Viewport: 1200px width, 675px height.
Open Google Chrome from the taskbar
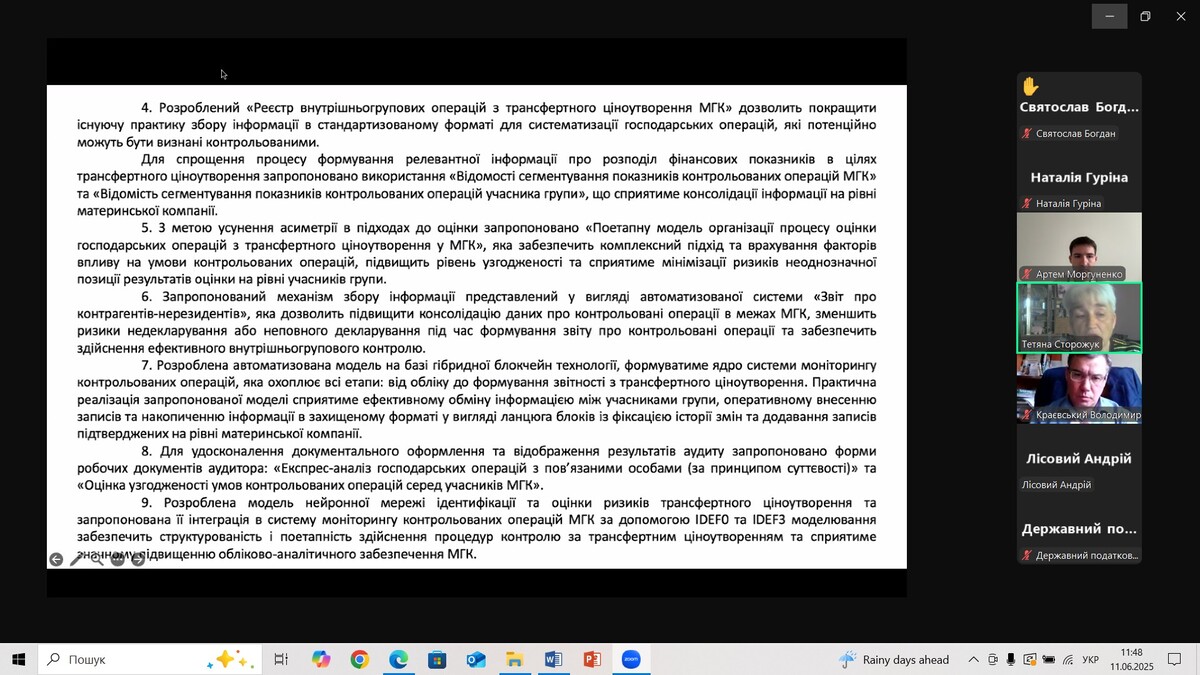[x=359, y=659]
